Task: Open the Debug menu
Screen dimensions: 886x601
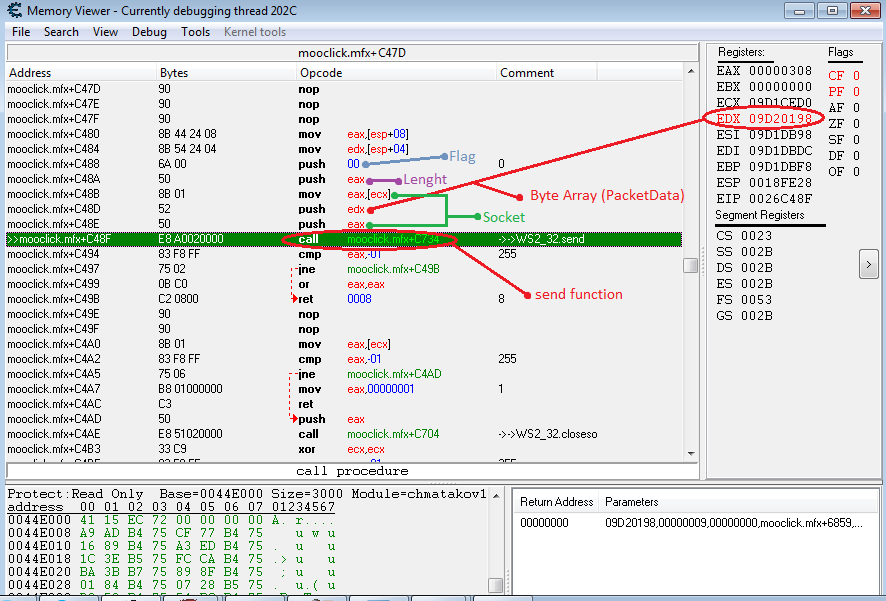Action: tap(149, 32)
